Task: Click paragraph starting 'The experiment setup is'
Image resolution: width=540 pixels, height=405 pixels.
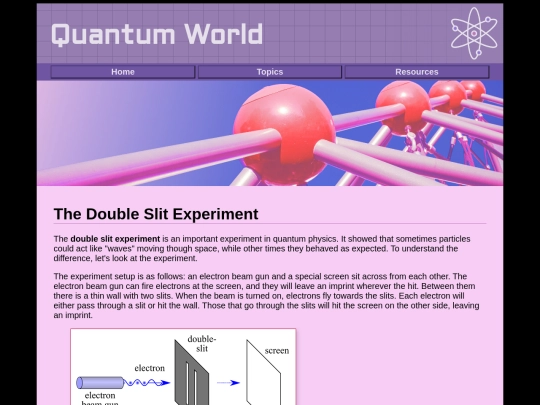Action: coord(266,295)
